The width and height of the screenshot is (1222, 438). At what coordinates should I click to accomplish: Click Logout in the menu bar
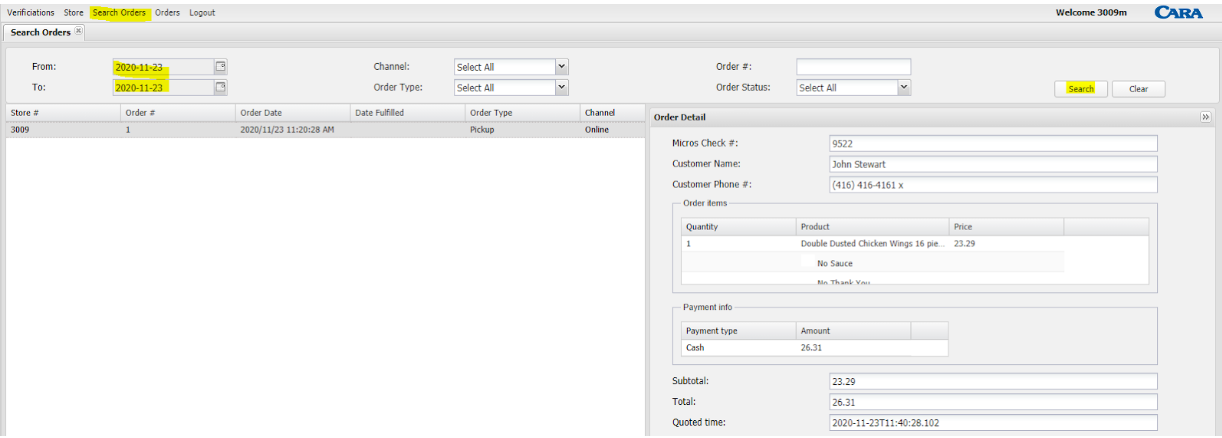[x=202, y=13]
